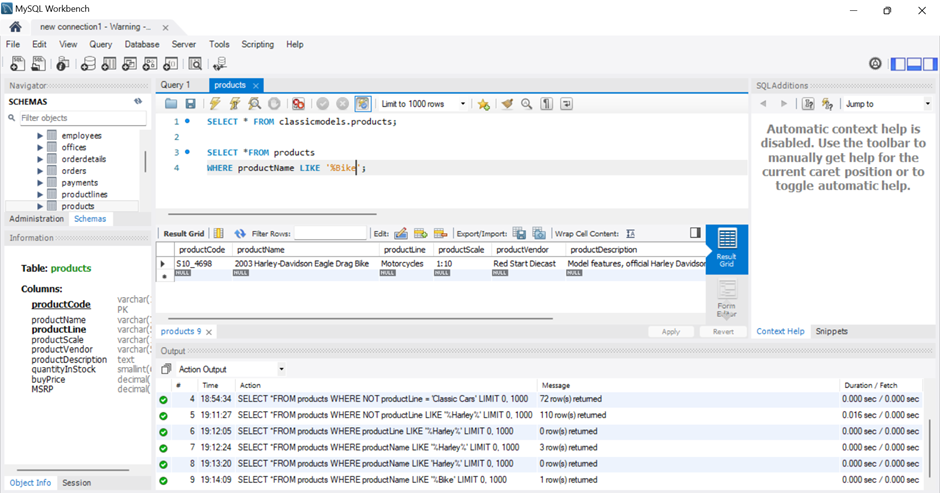Screen dimensions: 940x493
Task: Toggle auto-commit mode
Action: (363, 104)
